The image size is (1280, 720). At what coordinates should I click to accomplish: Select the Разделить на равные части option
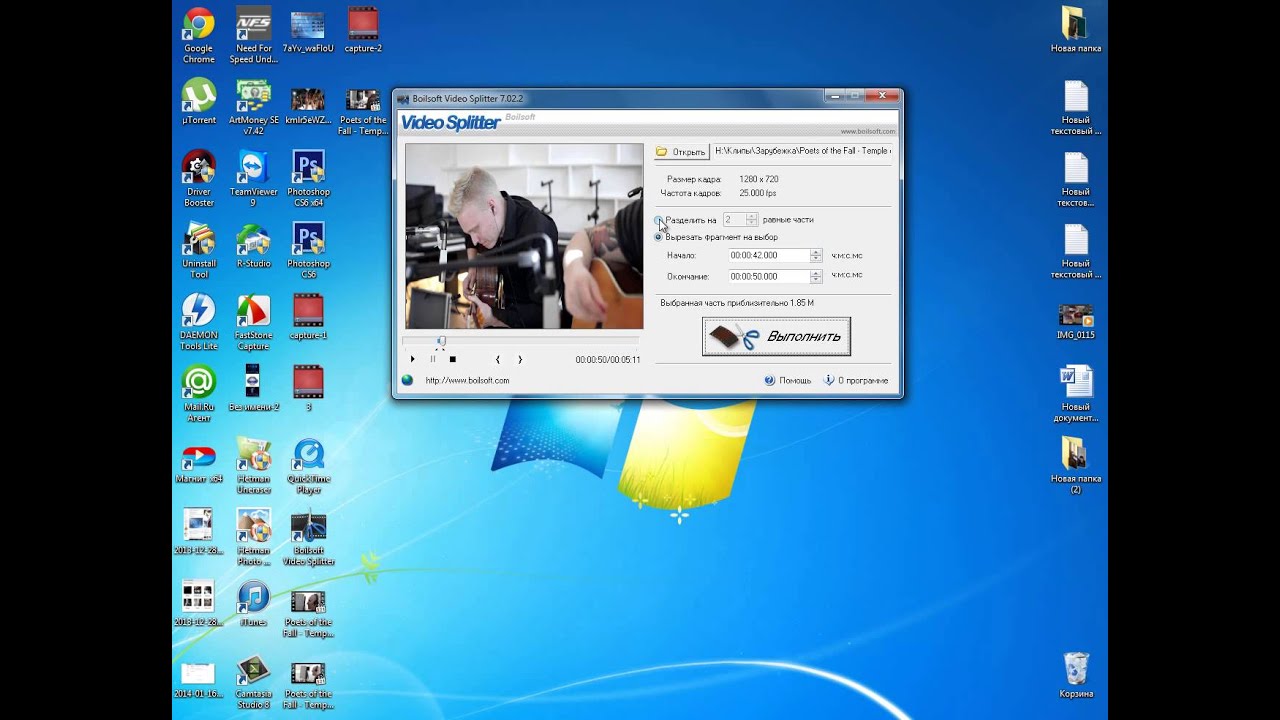(658, 220)
